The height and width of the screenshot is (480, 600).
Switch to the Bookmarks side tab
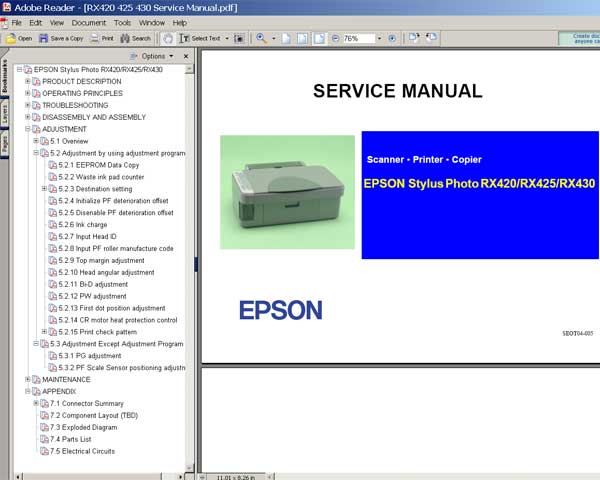coord(4,77)
